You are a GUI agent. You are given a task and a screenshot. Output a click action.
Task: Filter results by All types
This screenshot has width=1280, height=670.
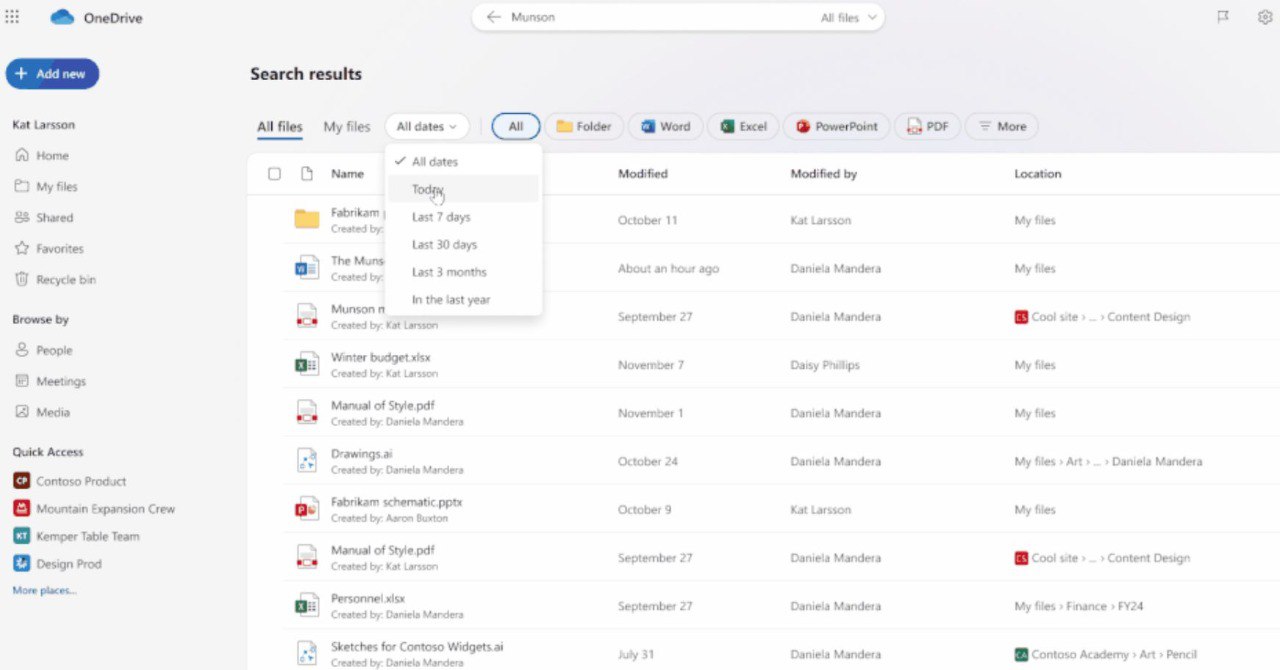click(x=516, y=127)
